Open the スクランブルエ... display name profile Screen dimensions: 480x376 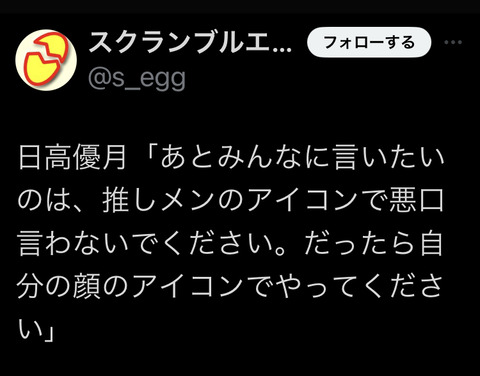190,42
